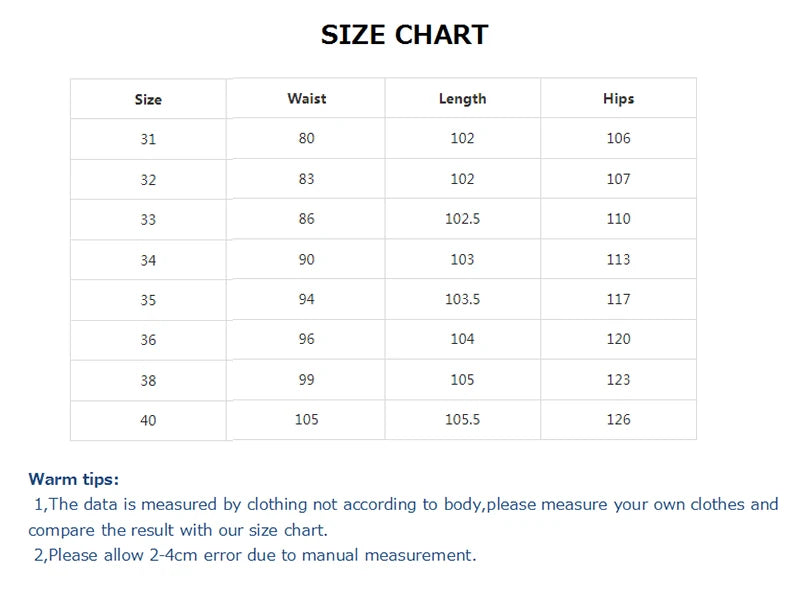Image resolution: width=800 pixels, height=596 pixels.
Task: Select waist value 99 cell
Action: click(x=306, y=380)
